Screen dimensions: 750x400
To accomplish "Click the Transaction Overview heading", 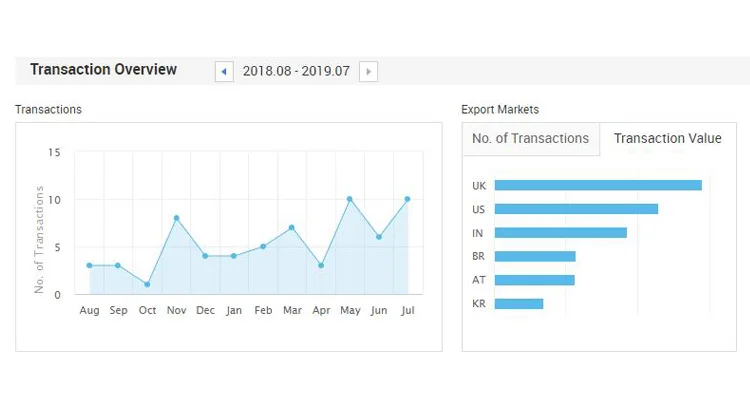I will point(103,69).
